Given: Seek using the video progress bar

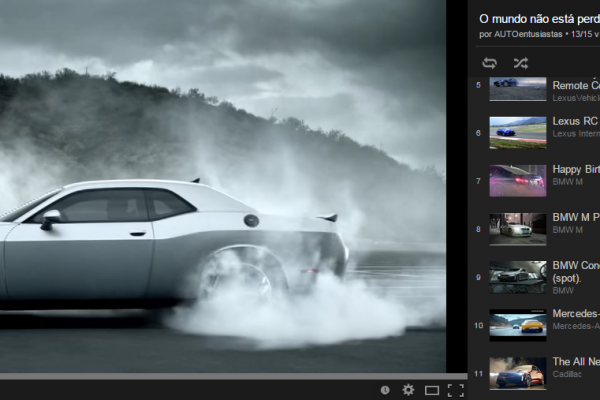Looking at the screenshot, I should (220, 376).
